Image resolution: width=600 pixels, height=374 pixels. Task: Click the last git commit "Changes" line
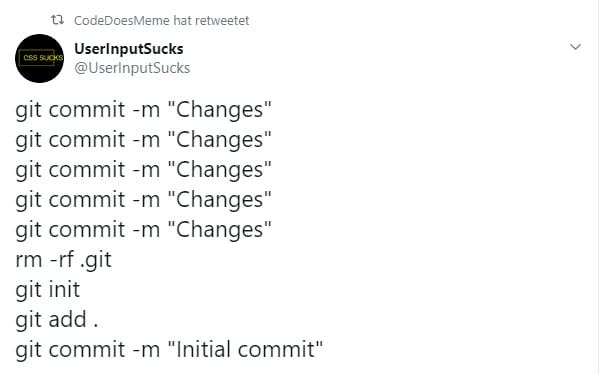pyautogui.click(x=143, y=230)
